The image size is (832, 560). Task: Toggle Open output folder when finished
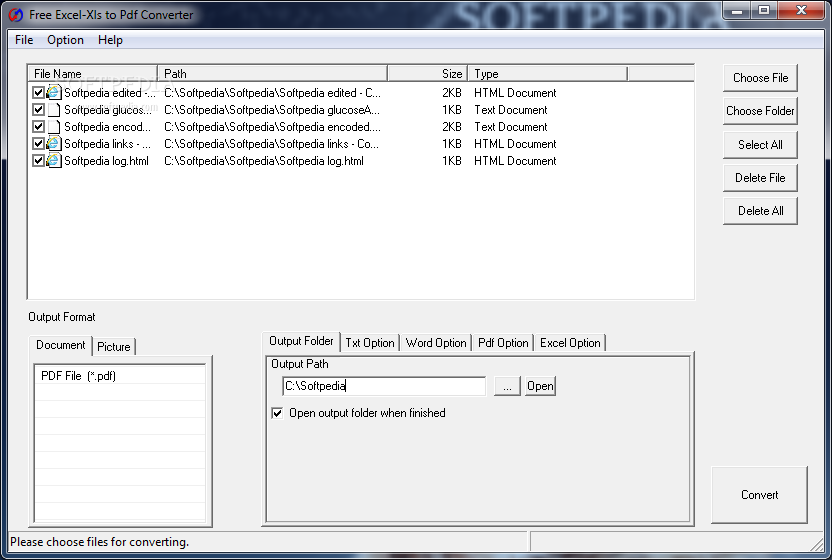coord(277,413)
